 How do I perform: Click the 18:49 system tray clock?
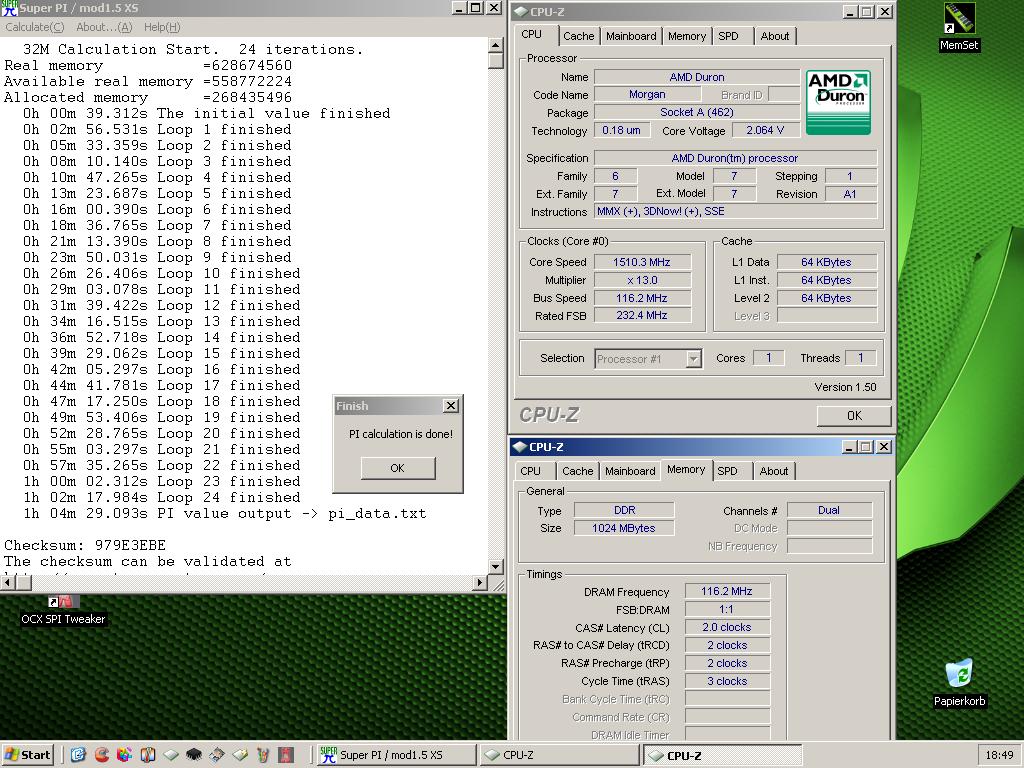tap(999, 755)
